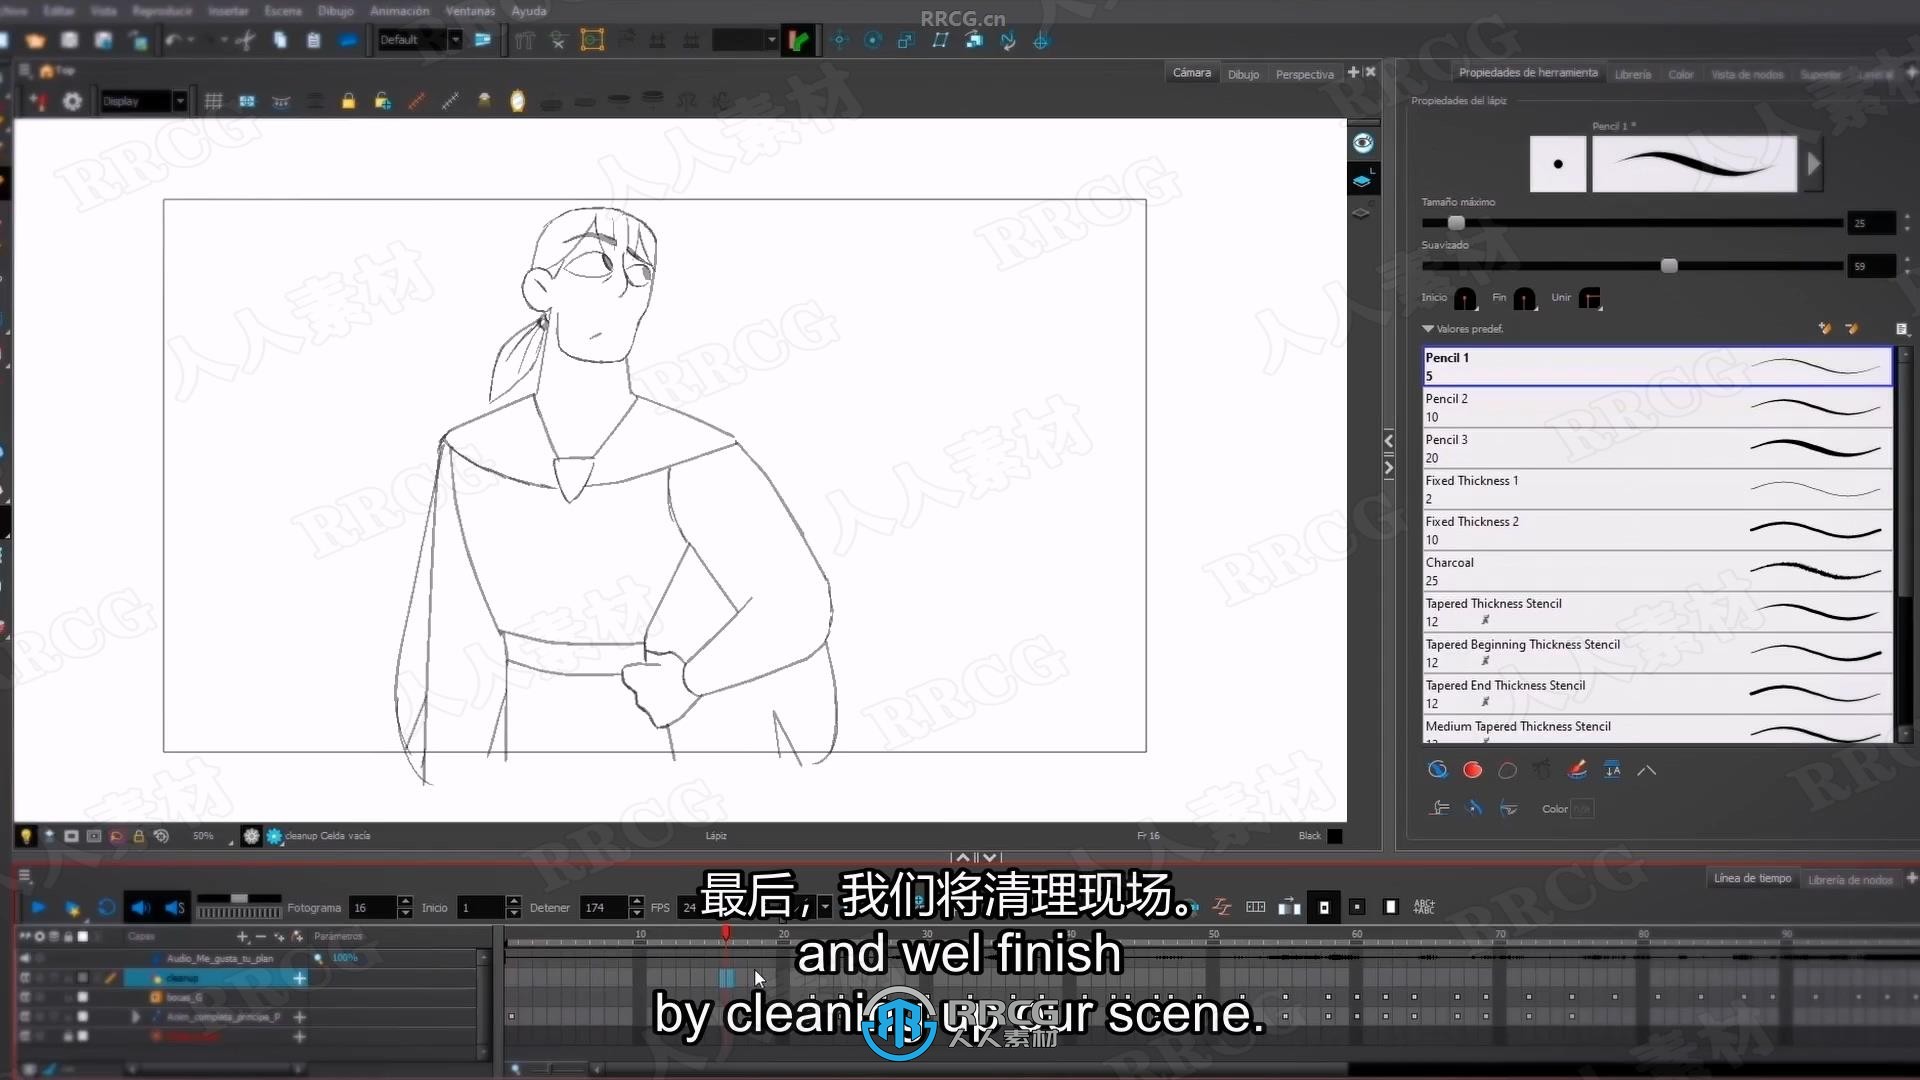
Task: Click the blue layers icon beside canvas
Action: (x=1362, y=181)
